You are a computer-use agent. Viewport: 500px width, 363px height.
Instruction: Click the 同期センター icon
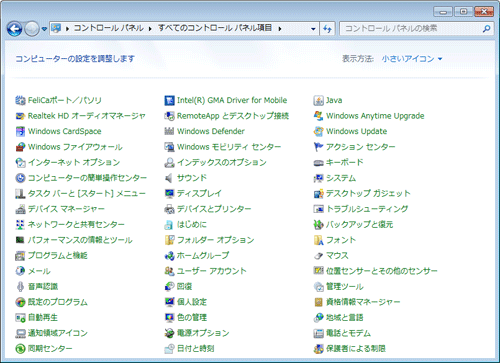coord(20,349)
